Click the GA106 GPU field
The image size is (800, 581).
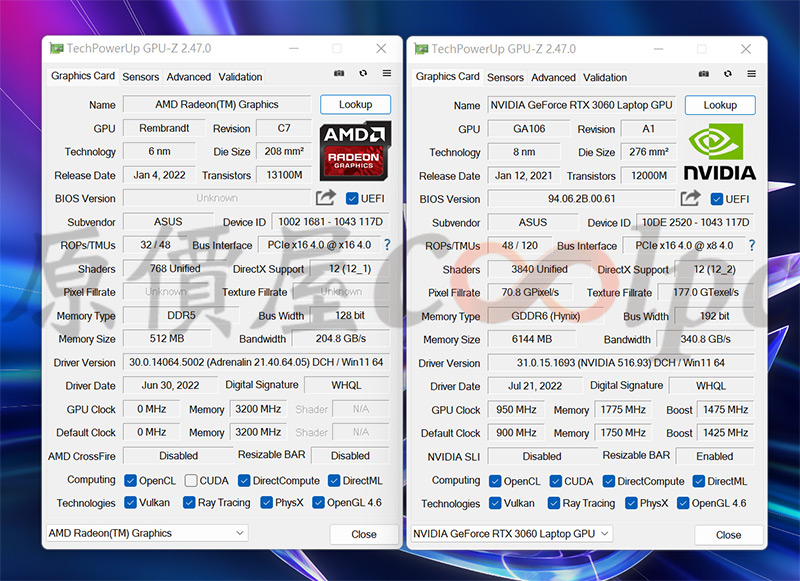click(x=529, y=129)
